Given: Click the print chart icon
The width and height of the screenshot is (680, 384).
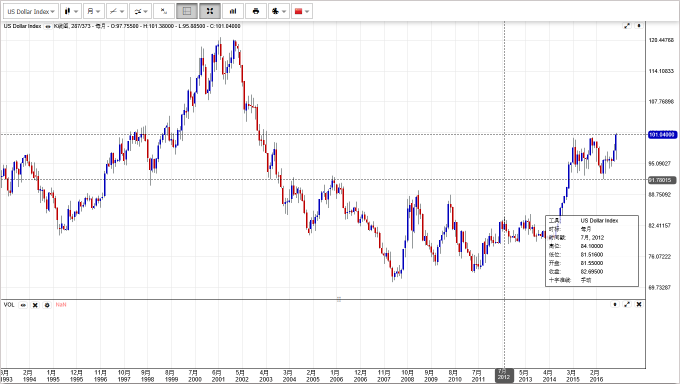Looking at the screenshot, I should [x=256, y=11].
